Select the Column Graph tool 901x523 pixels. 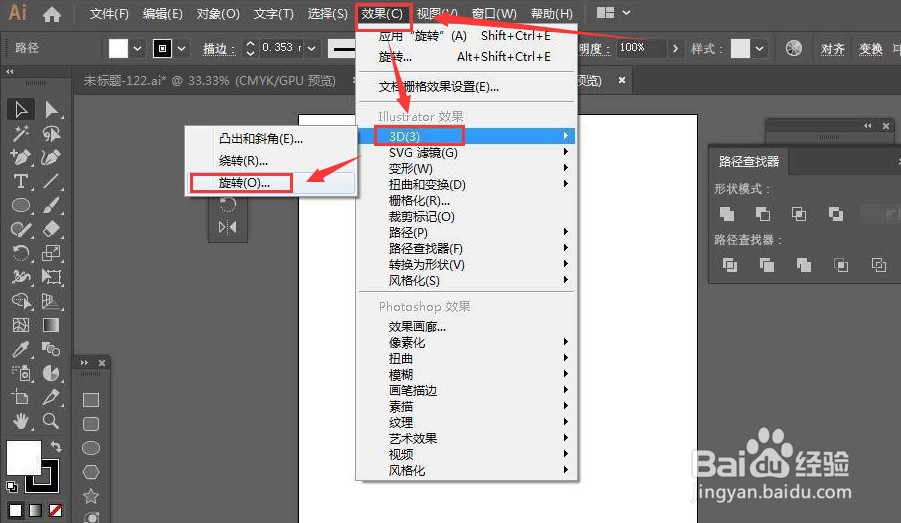point(52,373)
